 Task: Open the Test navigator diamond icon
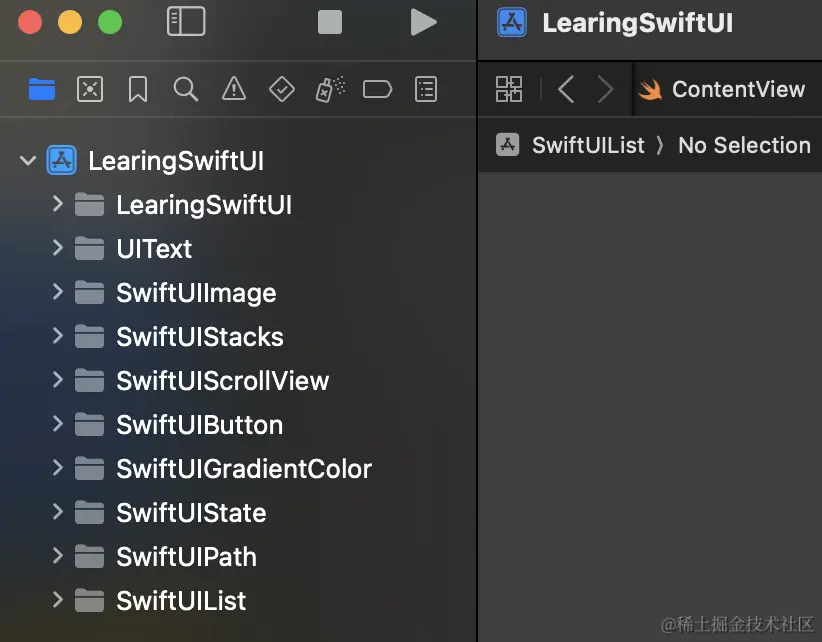click(282, 89)
